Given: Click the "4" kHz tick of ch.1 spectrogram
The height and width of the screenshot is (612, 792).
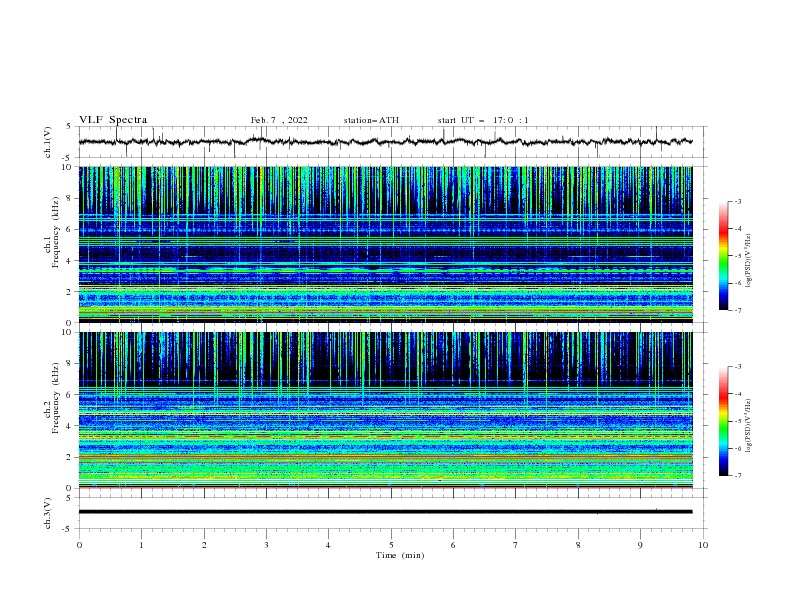Looking at the screenshot, I should tap(69, 261).
